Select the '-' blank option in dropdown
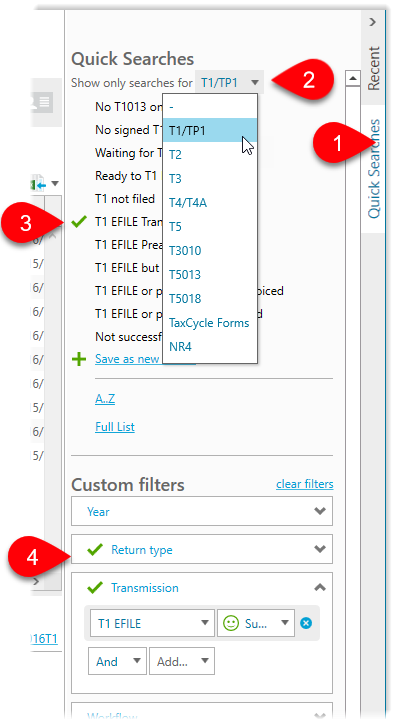396x720 pixels. coord(210,107)
